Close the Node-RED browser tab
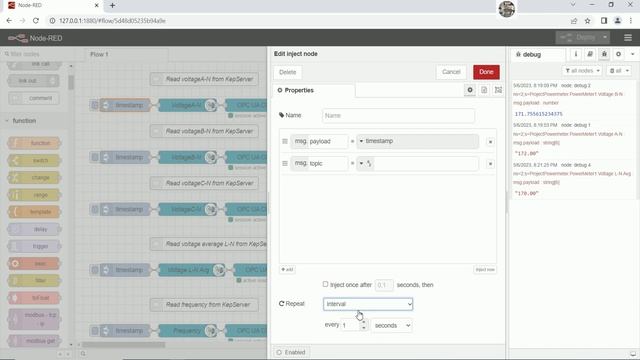The width and height of the screenshot is (640, 360). (96, 5)
